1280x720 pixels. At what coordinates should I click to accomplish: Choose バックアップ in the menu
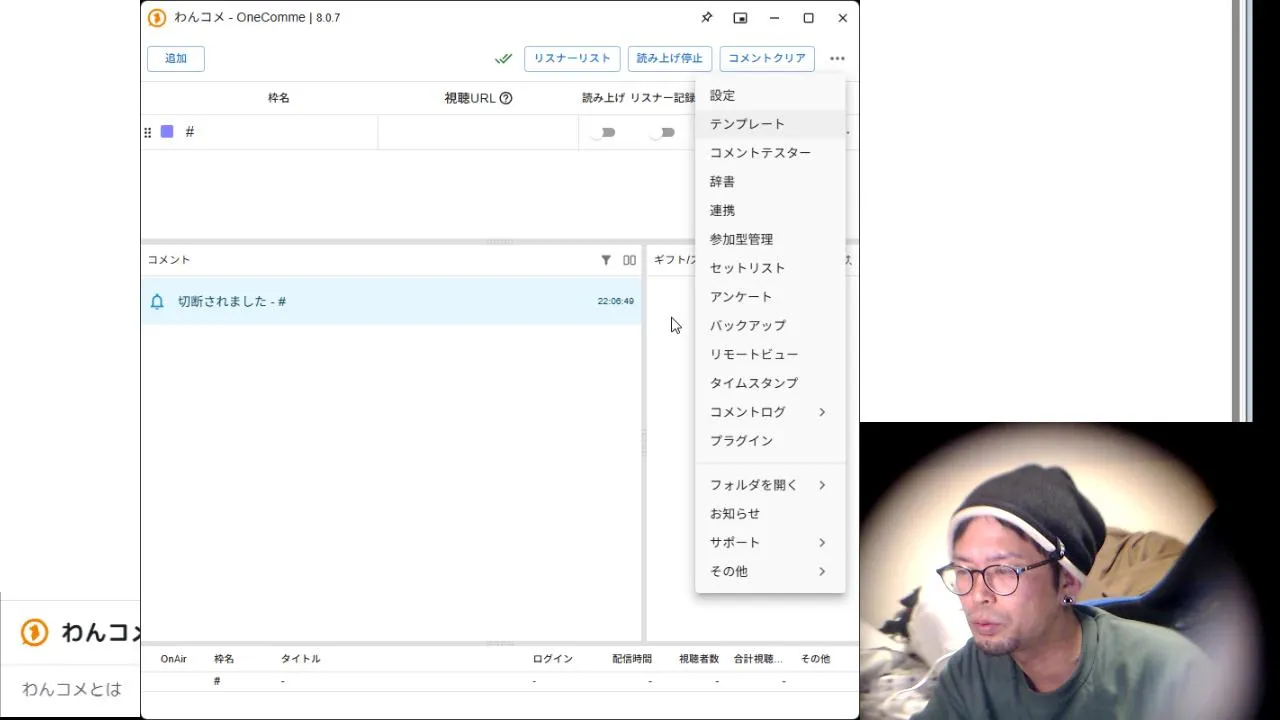[770, 326]
